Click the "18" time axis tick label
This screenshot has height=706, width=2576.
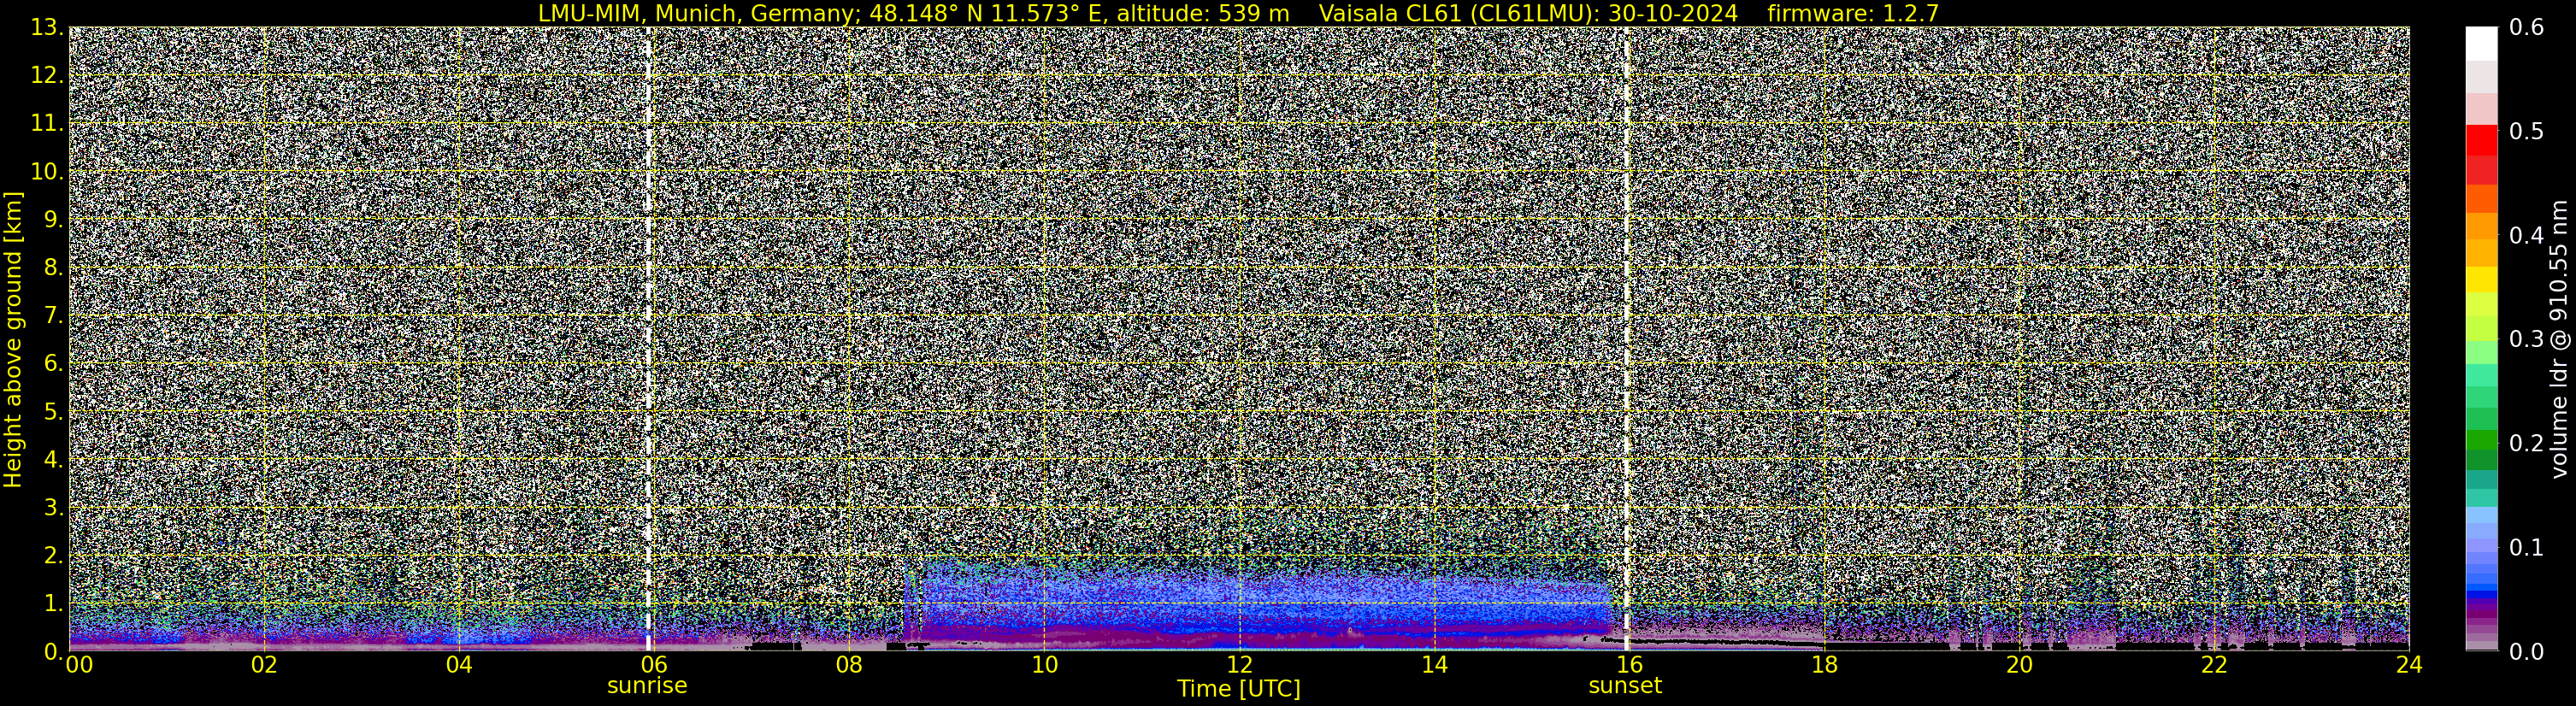click(1824, 665)
